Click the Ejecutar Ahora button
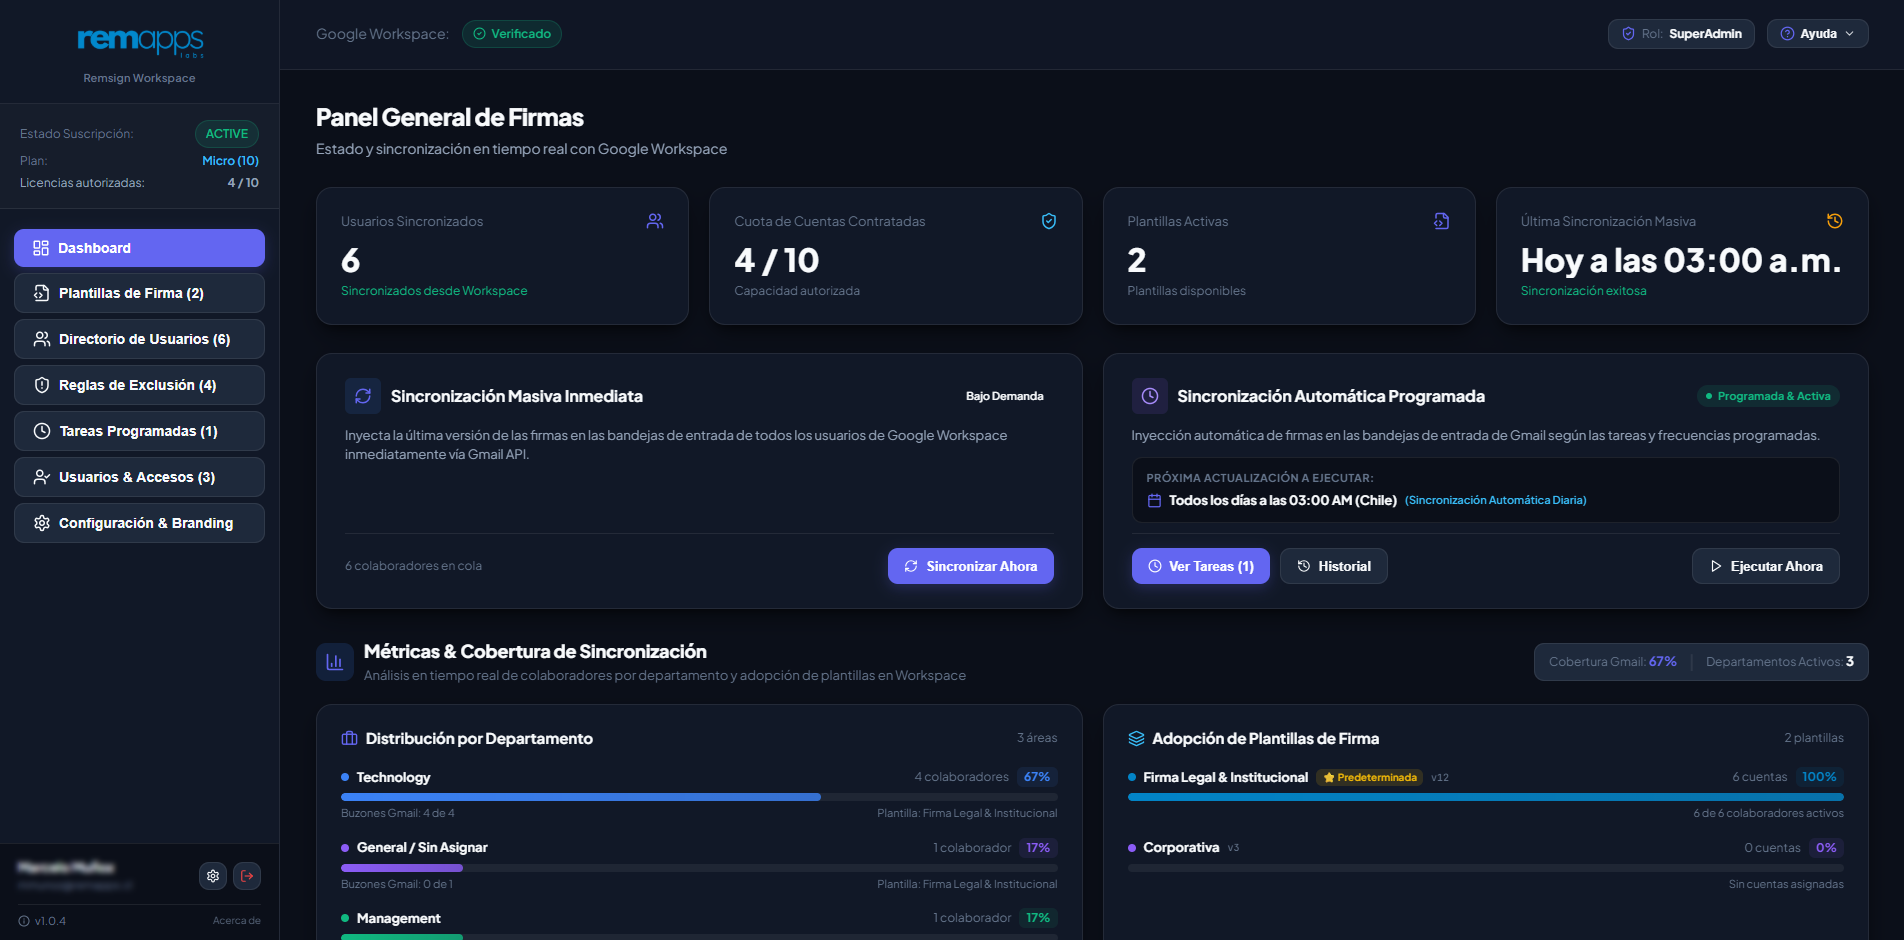Viewport: 1904px width, 940px height. click(1765, 566)
